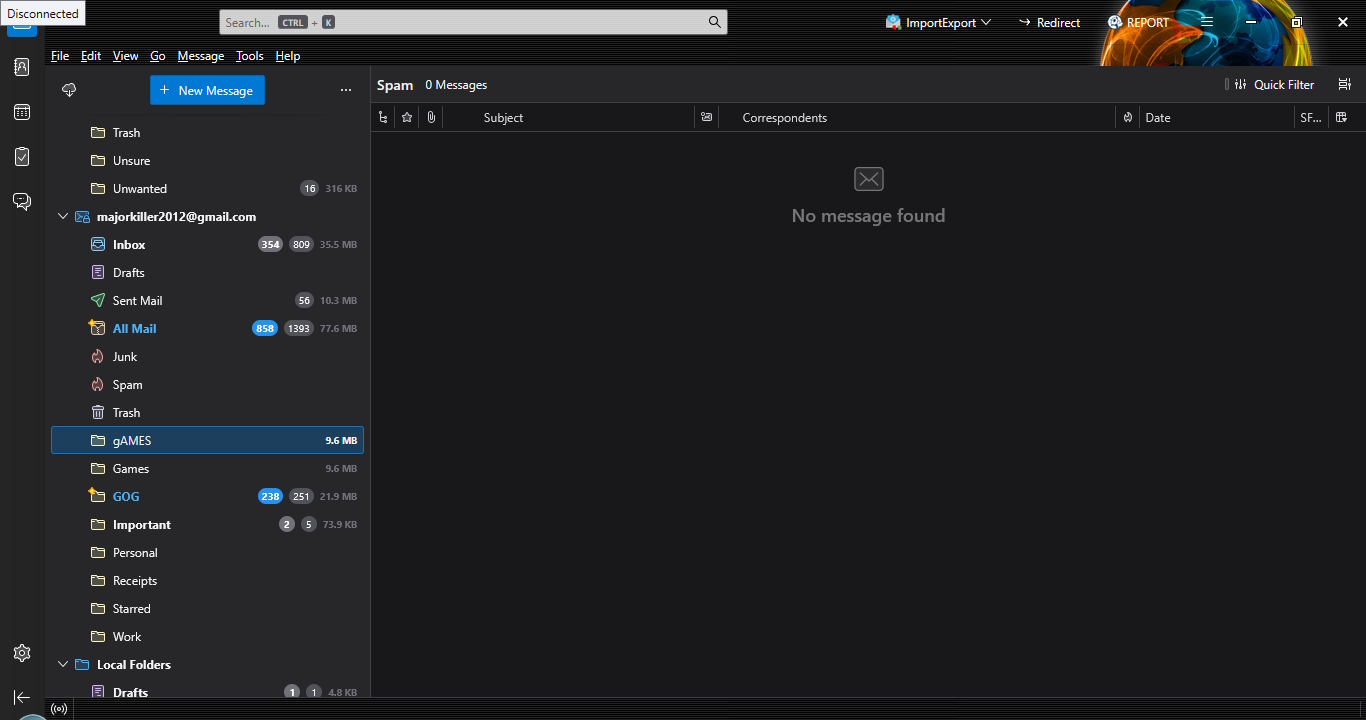Click the All Mail folder icon
Image resolution: width=1366 pixels, height=720 pixels.
coord(97,328)
